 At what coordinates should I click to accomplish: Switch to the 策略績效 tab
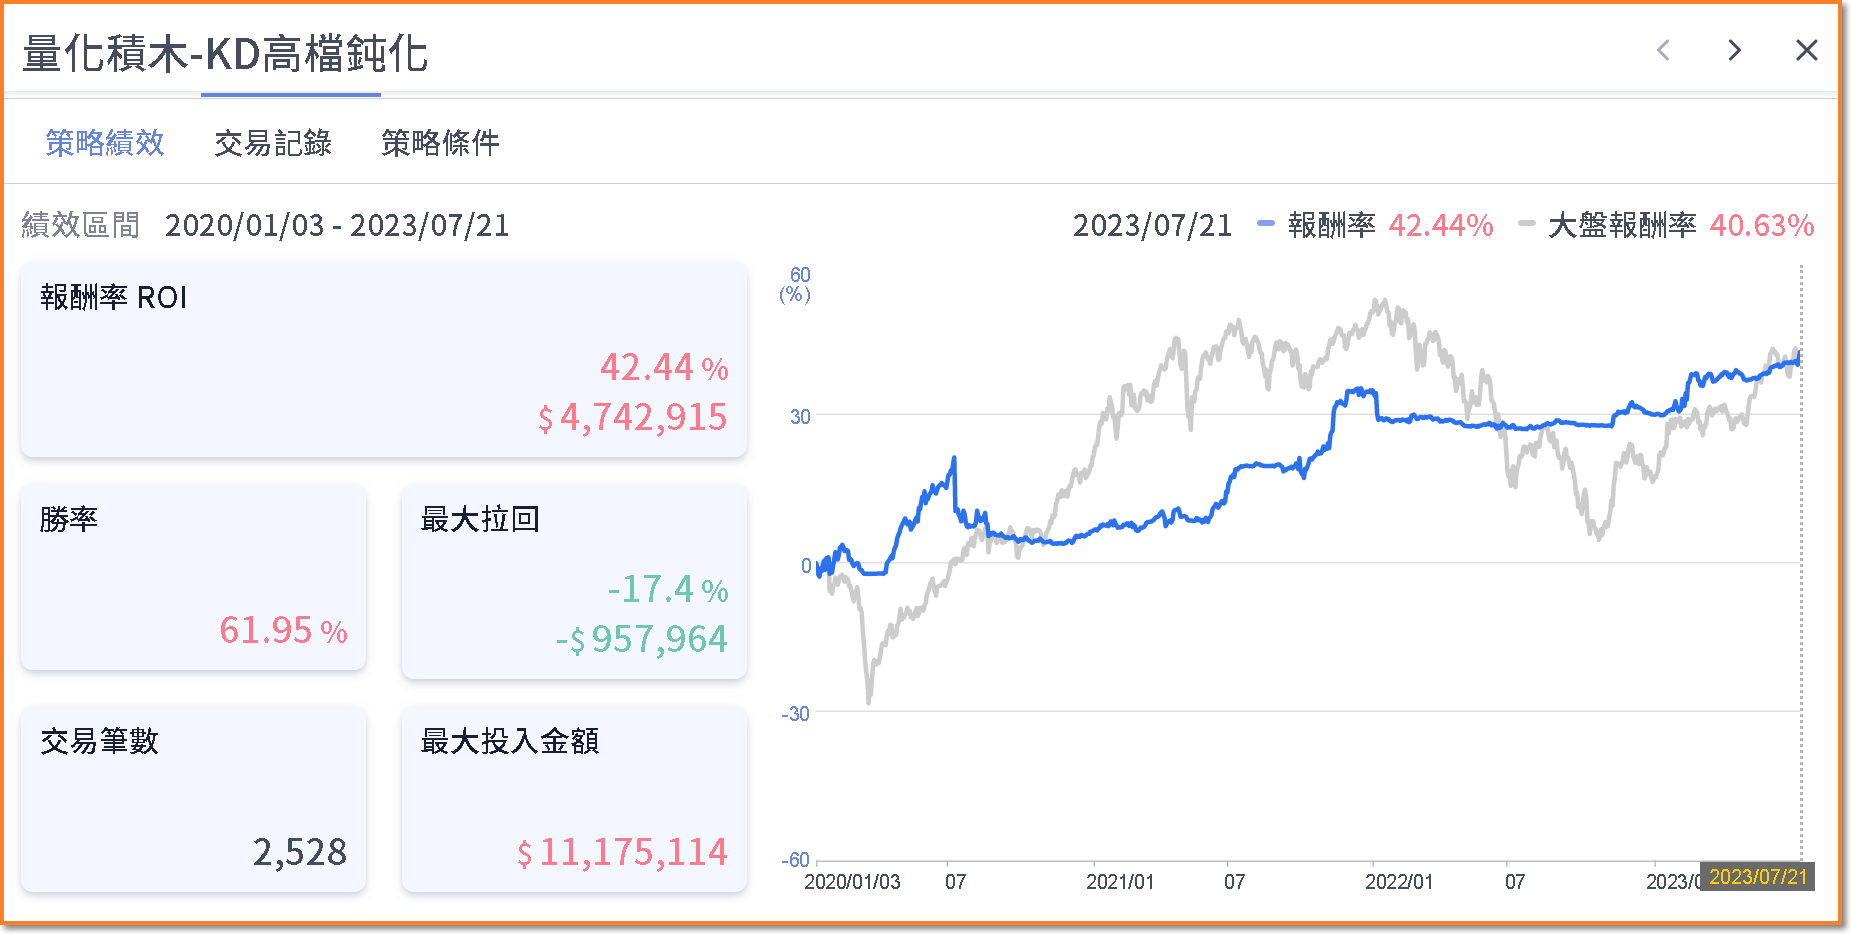tap(105, 143)
